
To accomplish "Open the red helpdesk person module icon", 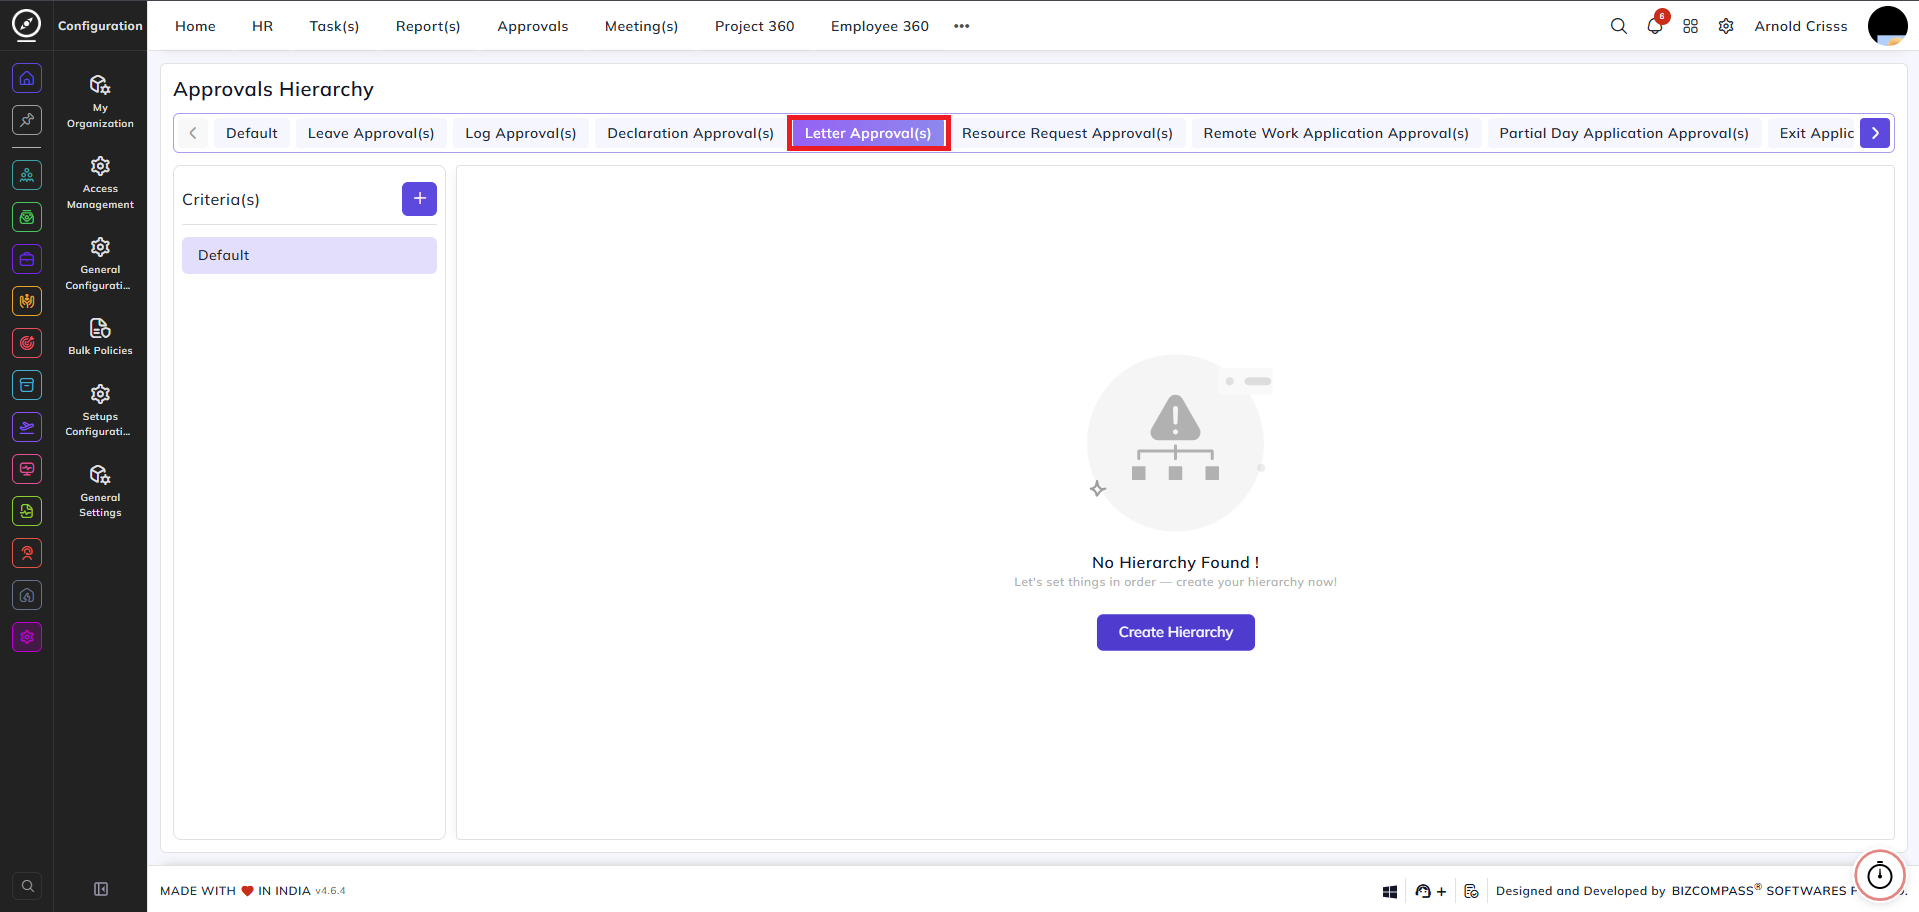I will click(x=27, y=553).
